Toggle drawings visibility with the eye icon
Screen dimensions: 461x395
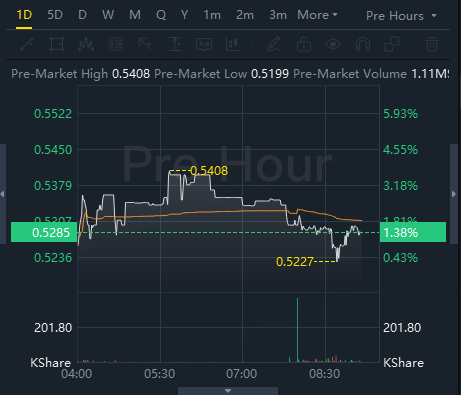(333, 44)
